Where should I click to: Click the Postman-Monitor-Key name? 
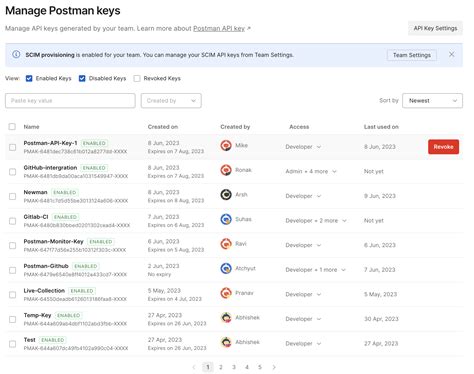pyautogui.click(x=53, y=242)
